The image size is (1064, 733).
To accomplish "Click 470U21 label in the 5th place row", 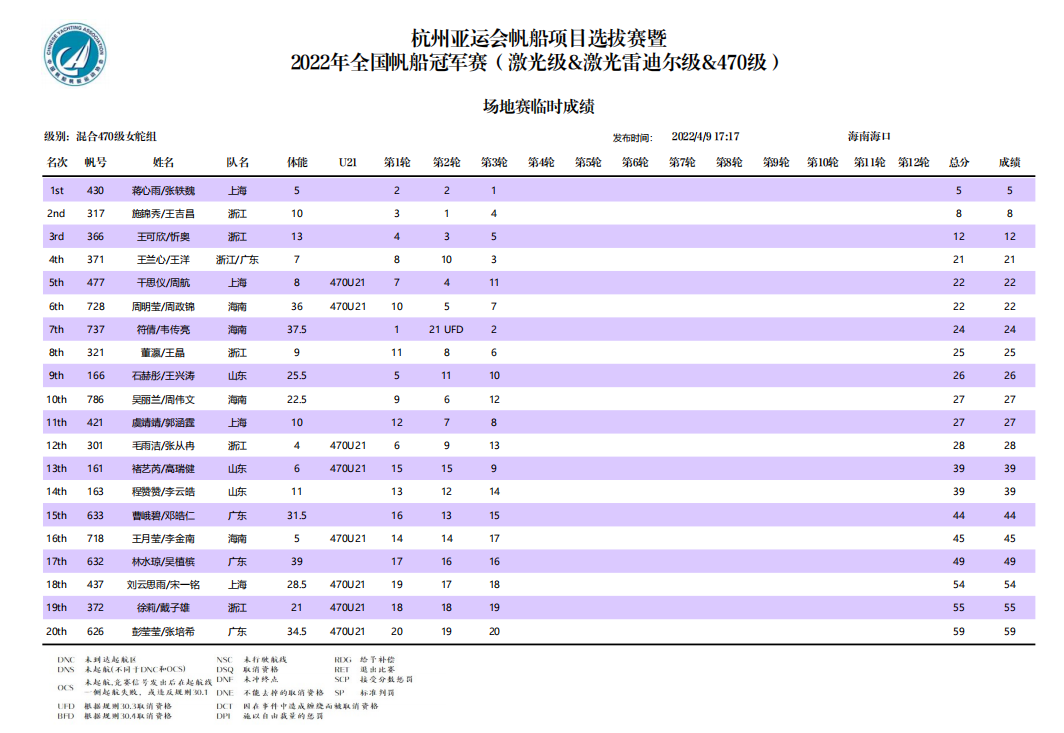I will (x=347, y=283).
